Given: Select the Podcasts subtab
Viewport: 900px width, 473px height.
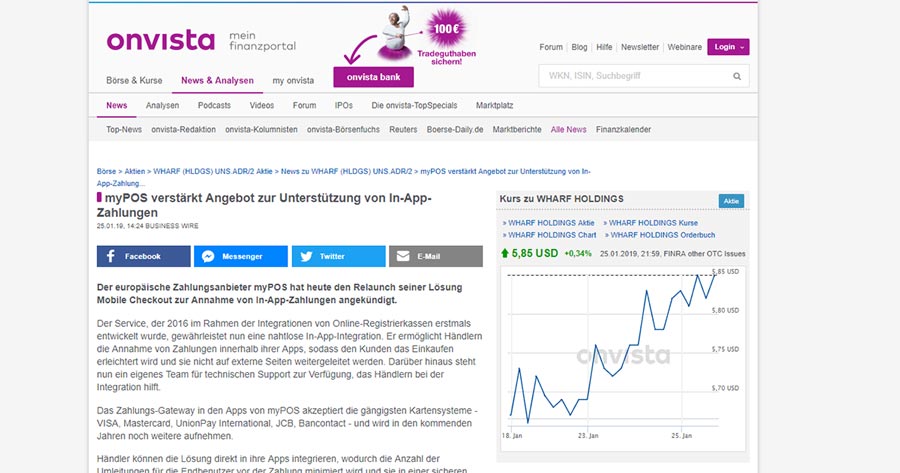Looking at the screenshot, I should 214,106.
